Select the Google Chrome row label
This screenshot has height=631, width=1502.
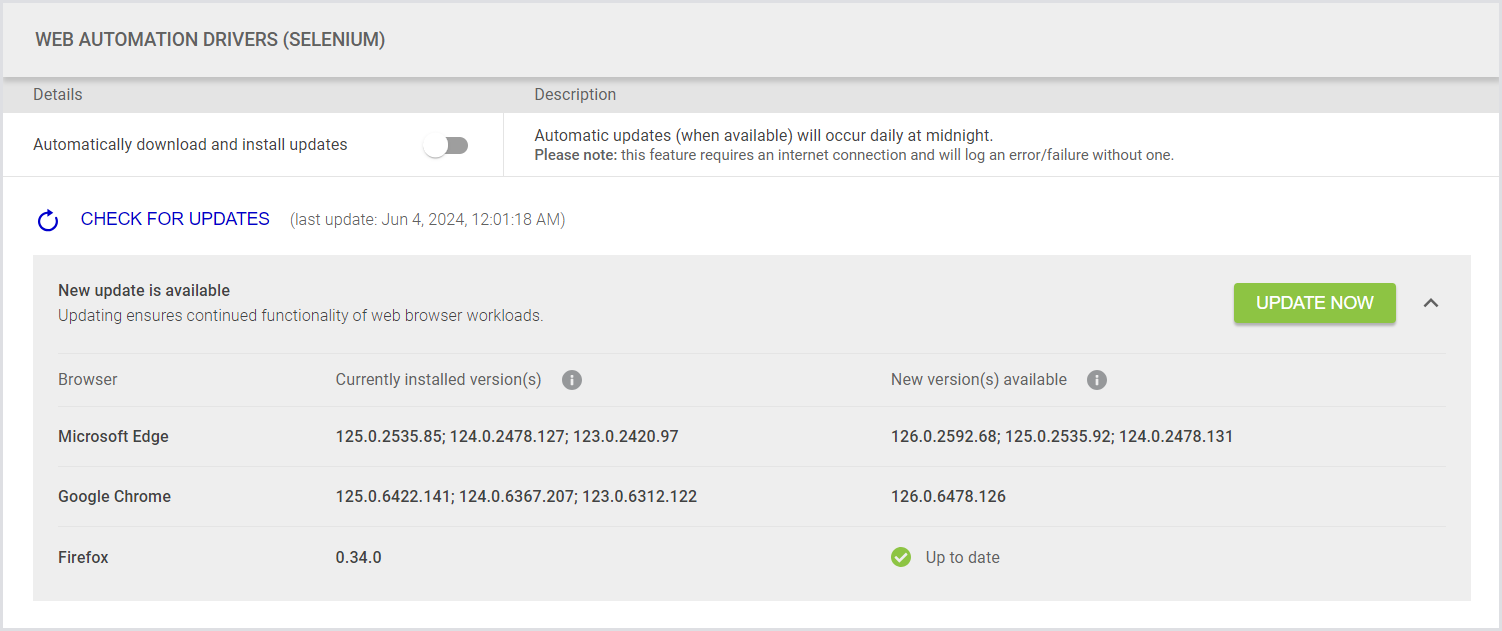point(114,497)
